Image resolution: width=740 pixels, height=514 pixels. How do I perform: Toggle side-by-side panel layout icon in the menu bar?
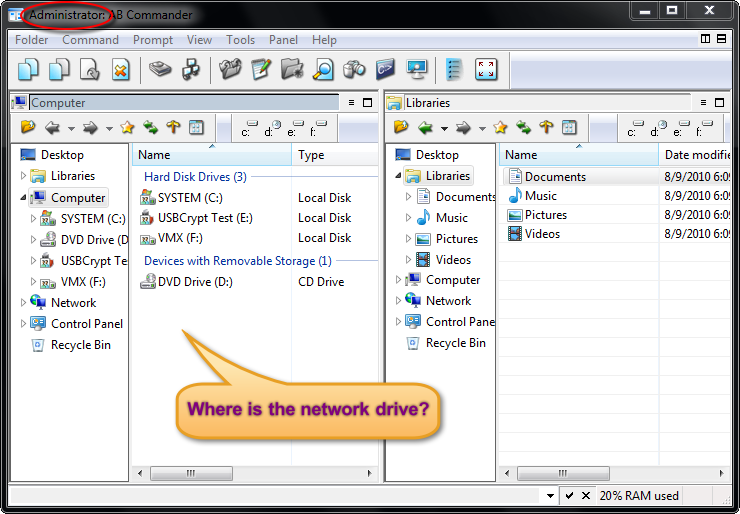[706, 39]
